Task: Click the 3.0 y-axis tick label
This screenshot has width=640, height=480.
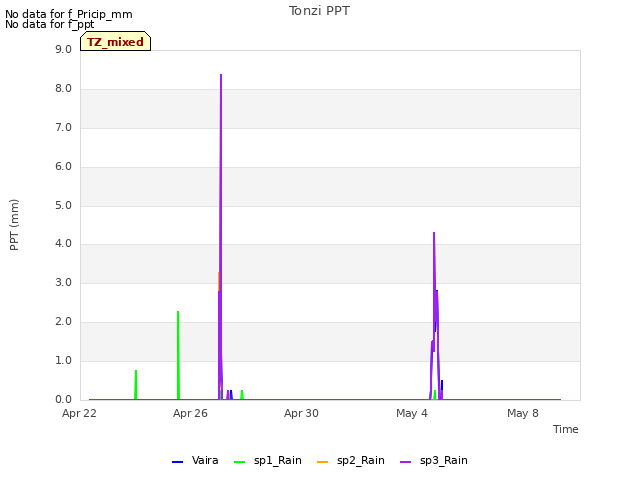Action: [63, 282]
